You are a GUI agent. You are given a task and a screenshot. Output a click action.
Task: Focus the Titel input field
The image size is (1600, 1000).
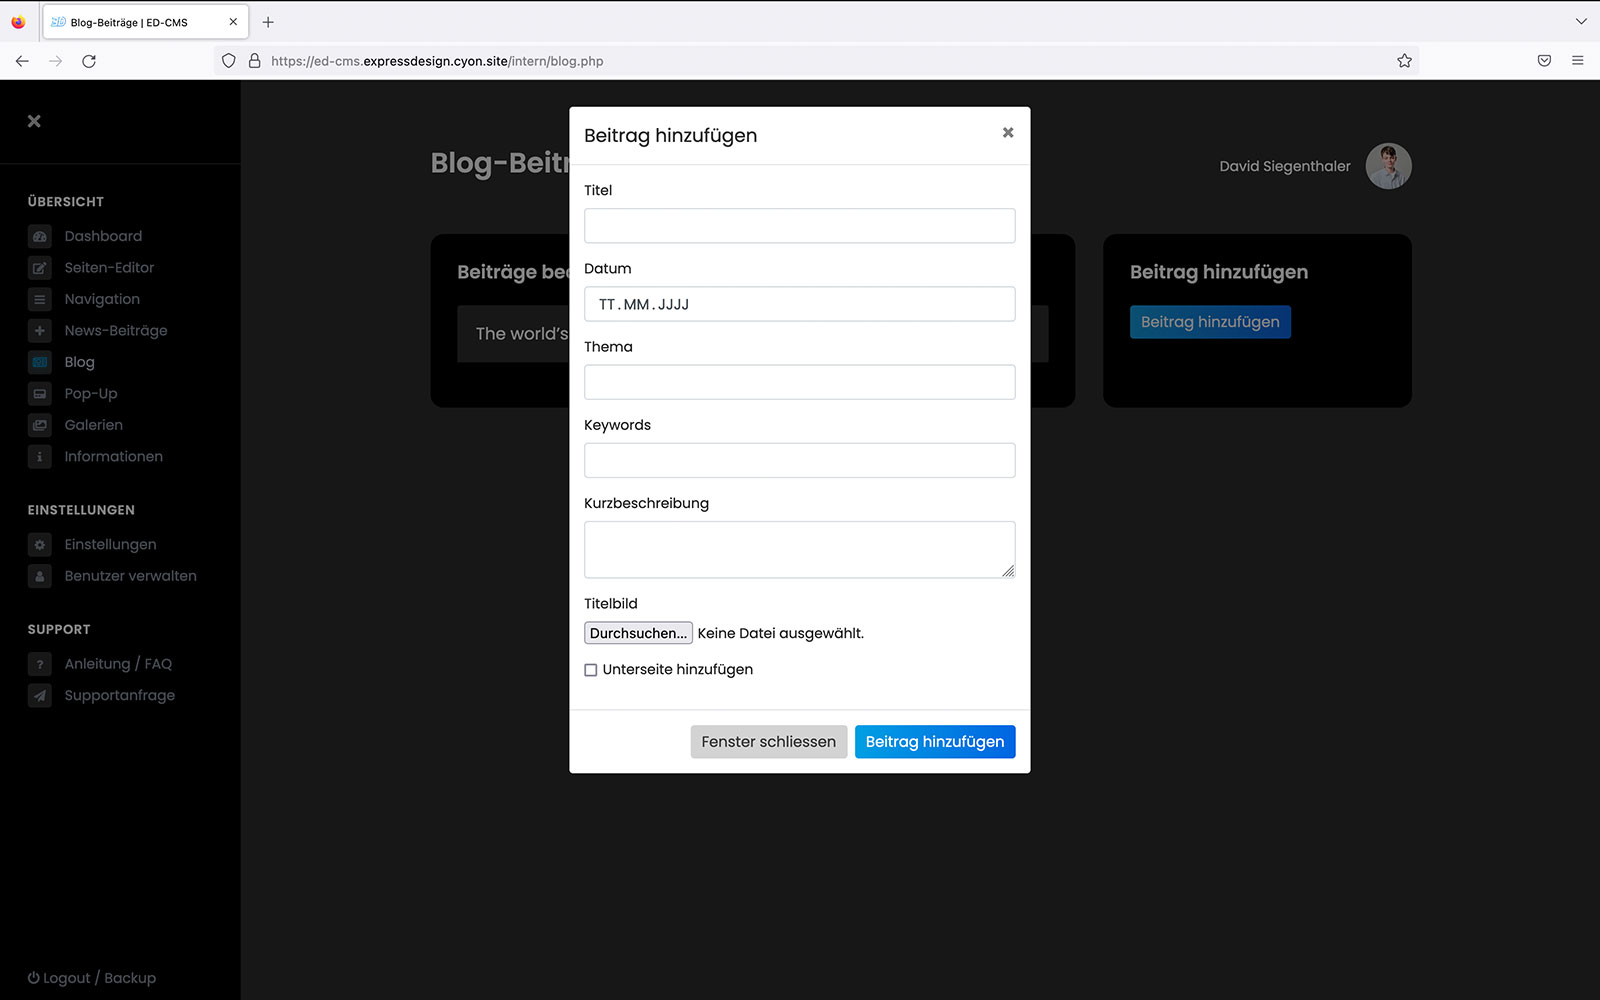[x=799, y=226]
